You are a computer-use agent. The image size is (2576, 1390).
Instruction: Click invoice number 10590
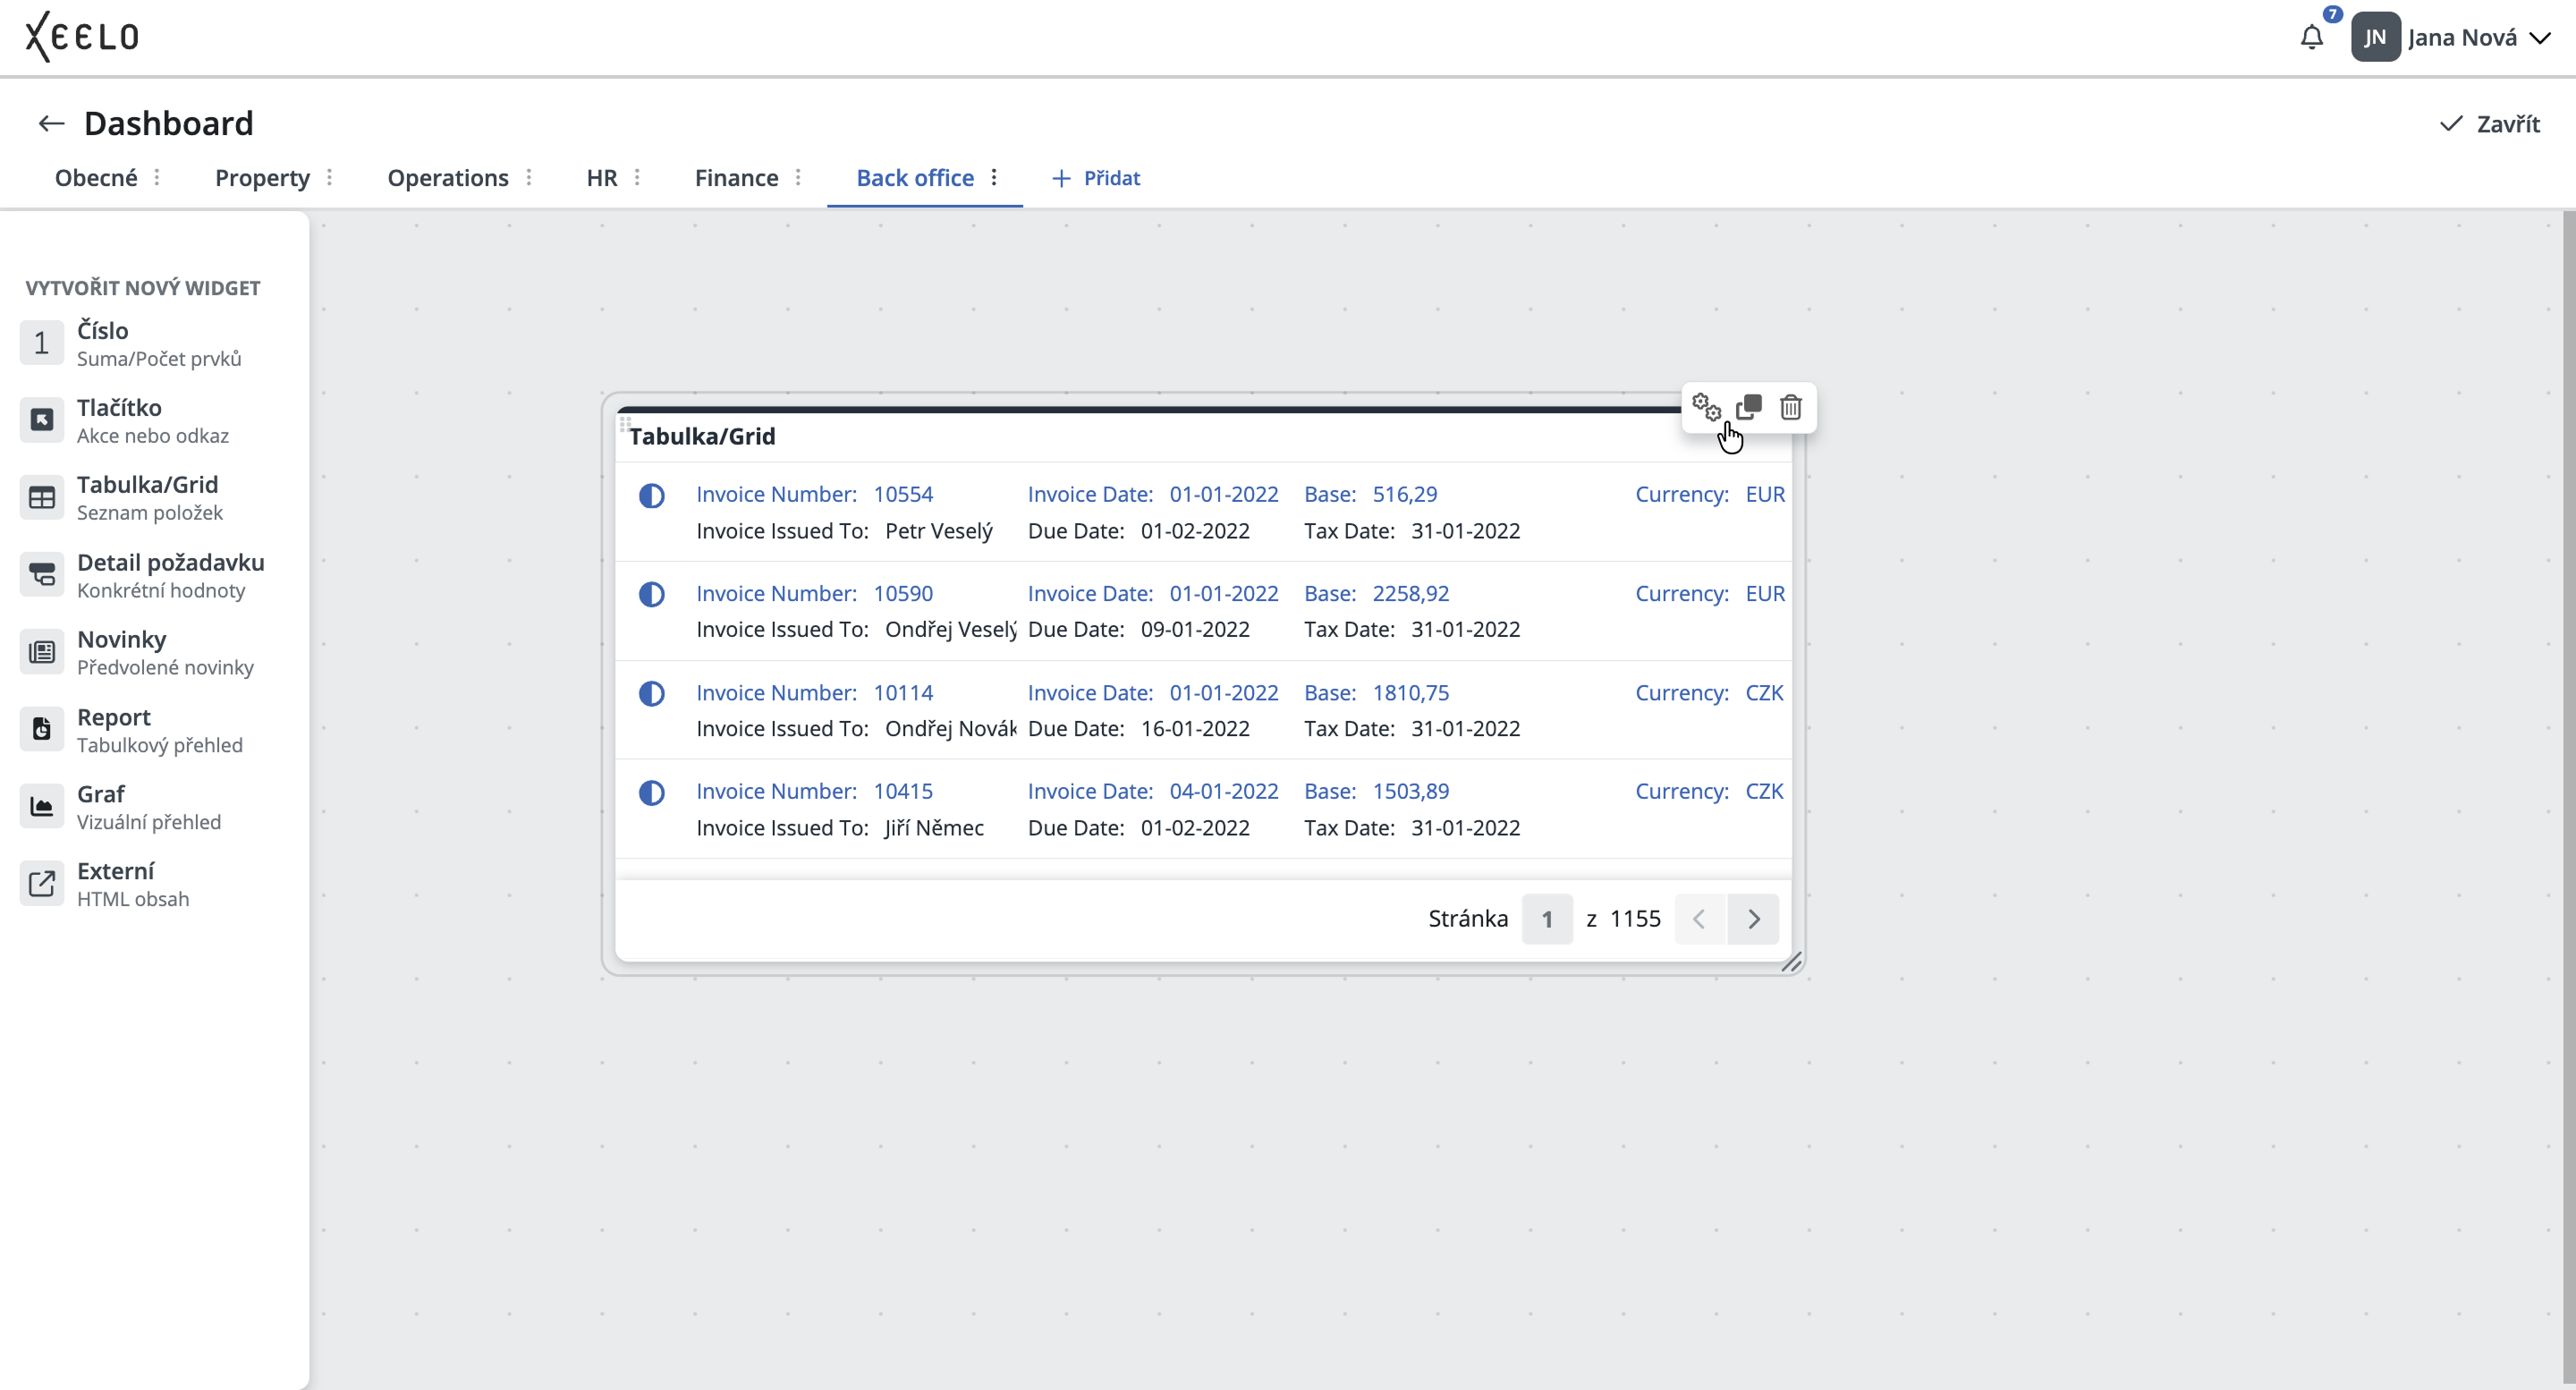pos(903,593)
